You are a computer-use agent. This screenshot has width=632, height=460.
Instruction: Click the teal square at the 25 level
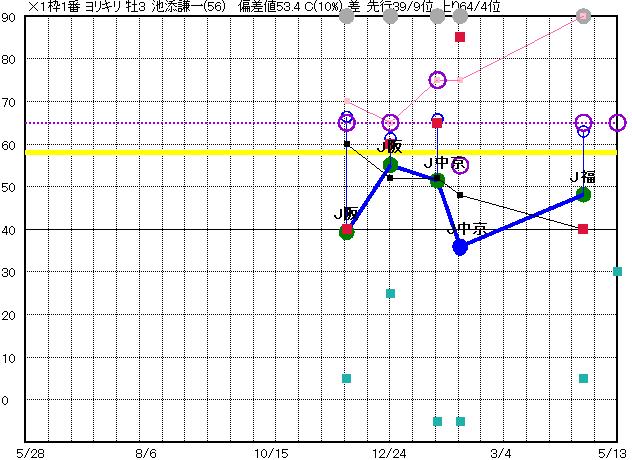[x=390, y=293]
